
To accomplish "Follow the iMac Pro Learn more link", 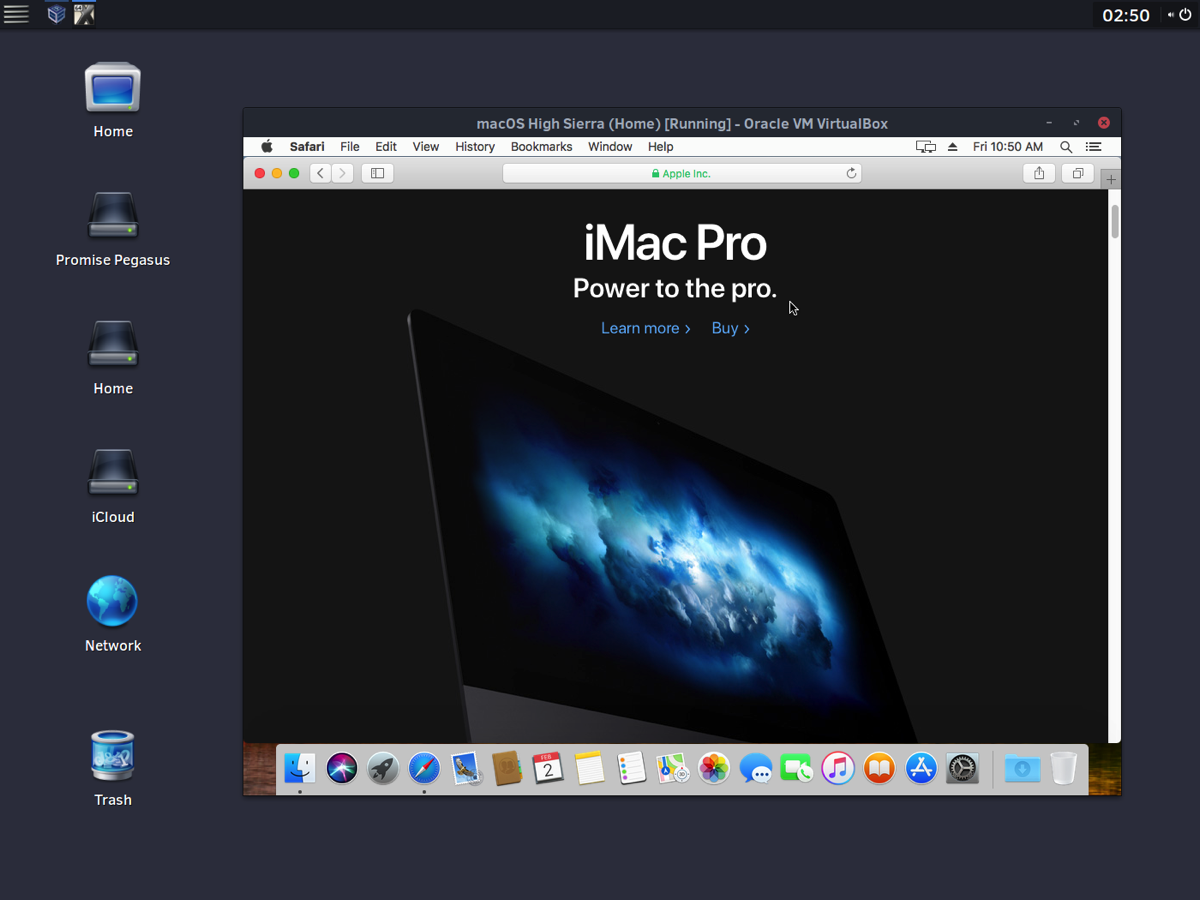I will click(646, 328).
